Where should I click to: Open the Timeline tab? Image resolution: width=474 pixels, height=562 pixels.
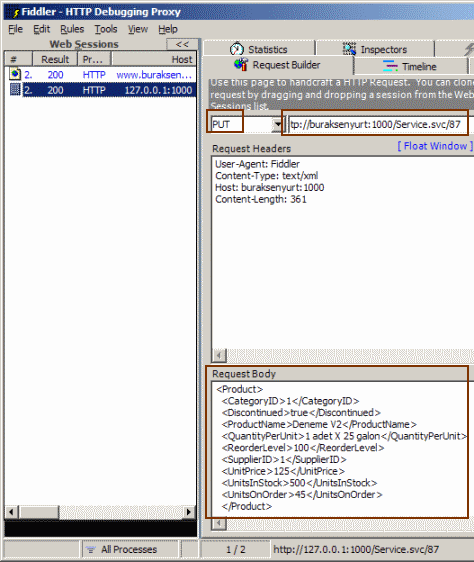pyautogui.click(x=411, y=66)
